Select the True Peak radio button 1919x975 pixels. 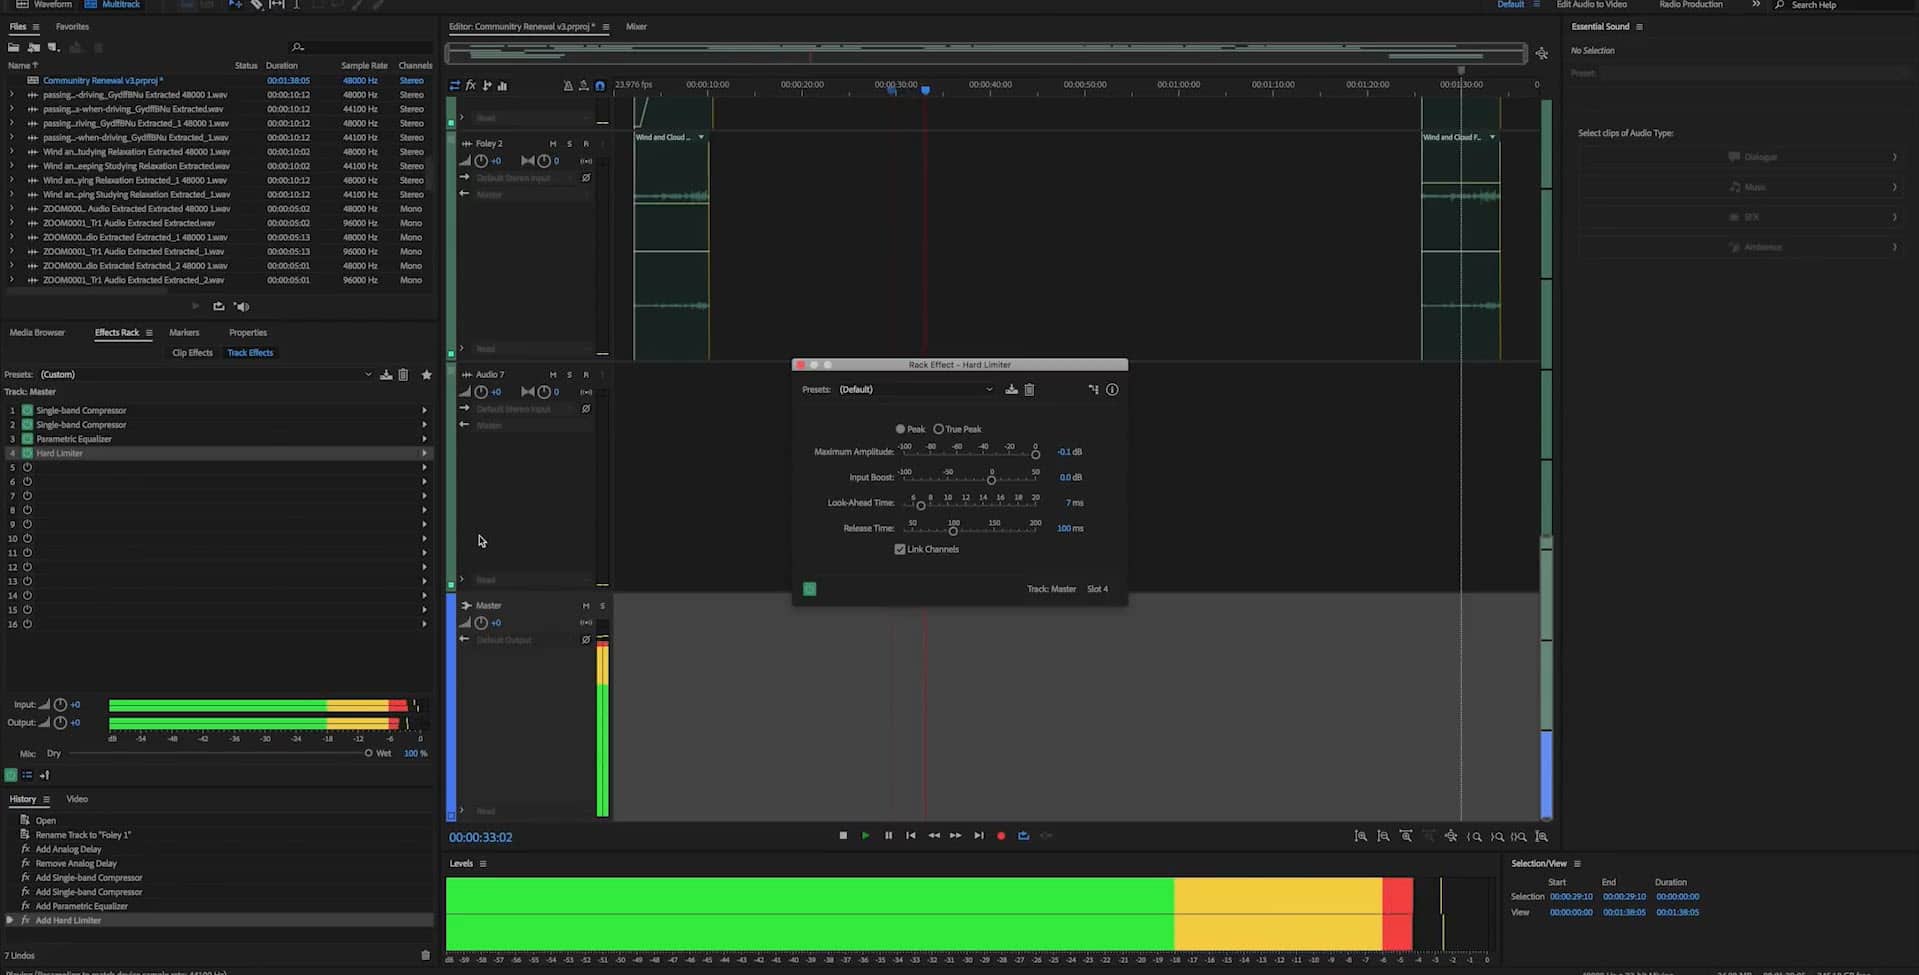pos(940,429)
